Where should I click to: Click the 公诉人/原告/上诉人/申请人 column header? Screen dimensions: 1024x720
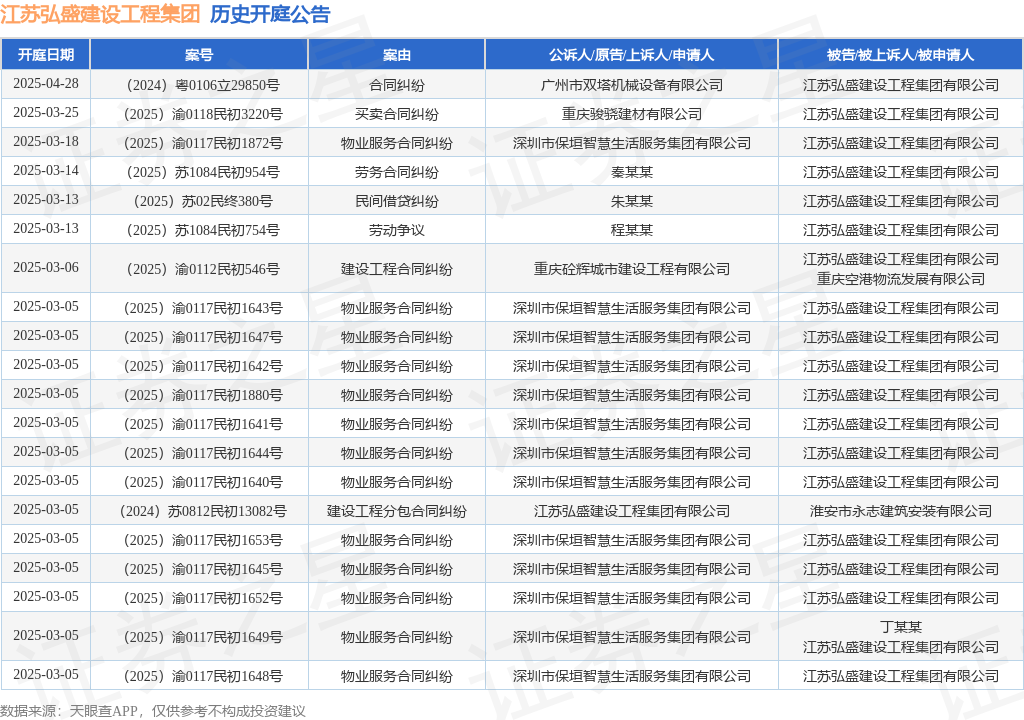pyautogui.click(x=632, y=55)
